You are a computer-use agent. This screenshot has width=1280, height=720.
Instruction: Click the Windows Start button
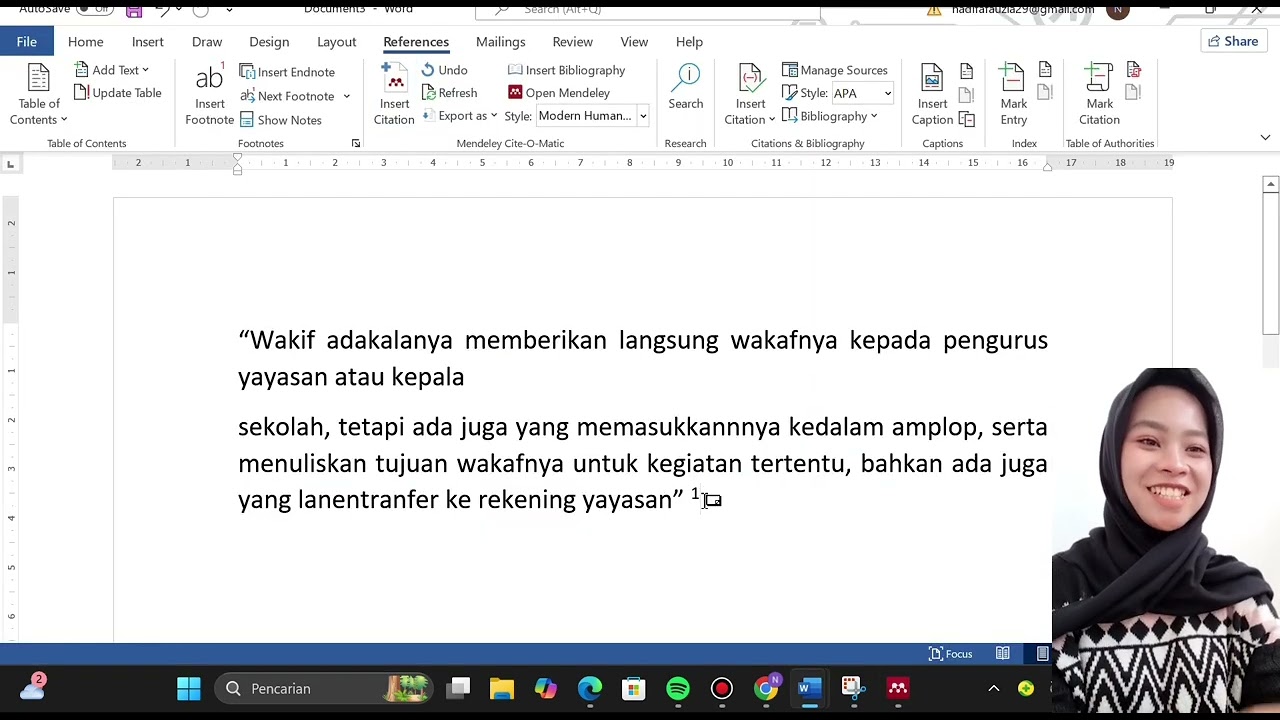(189, 688)
